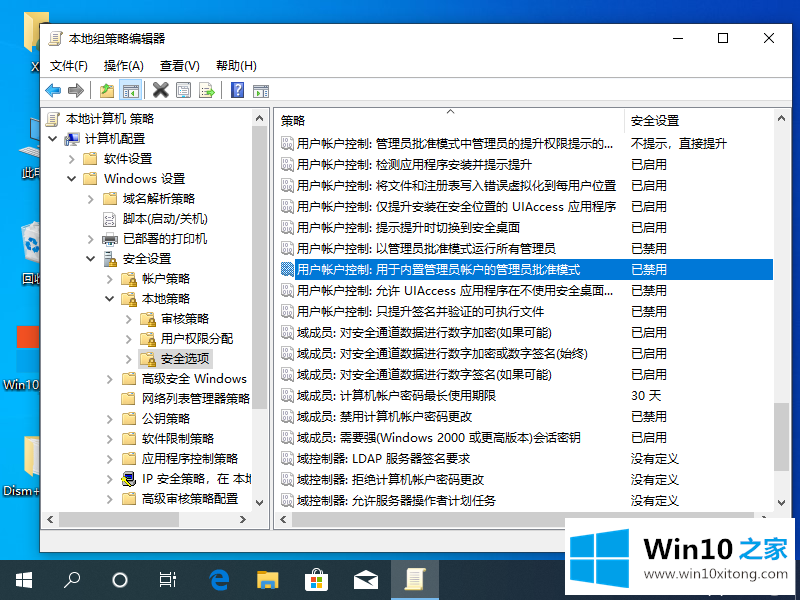
Task: Select policy 以管理员批准模式运行所有管理员
Action: pyautogui.click(x=426, y=248)
